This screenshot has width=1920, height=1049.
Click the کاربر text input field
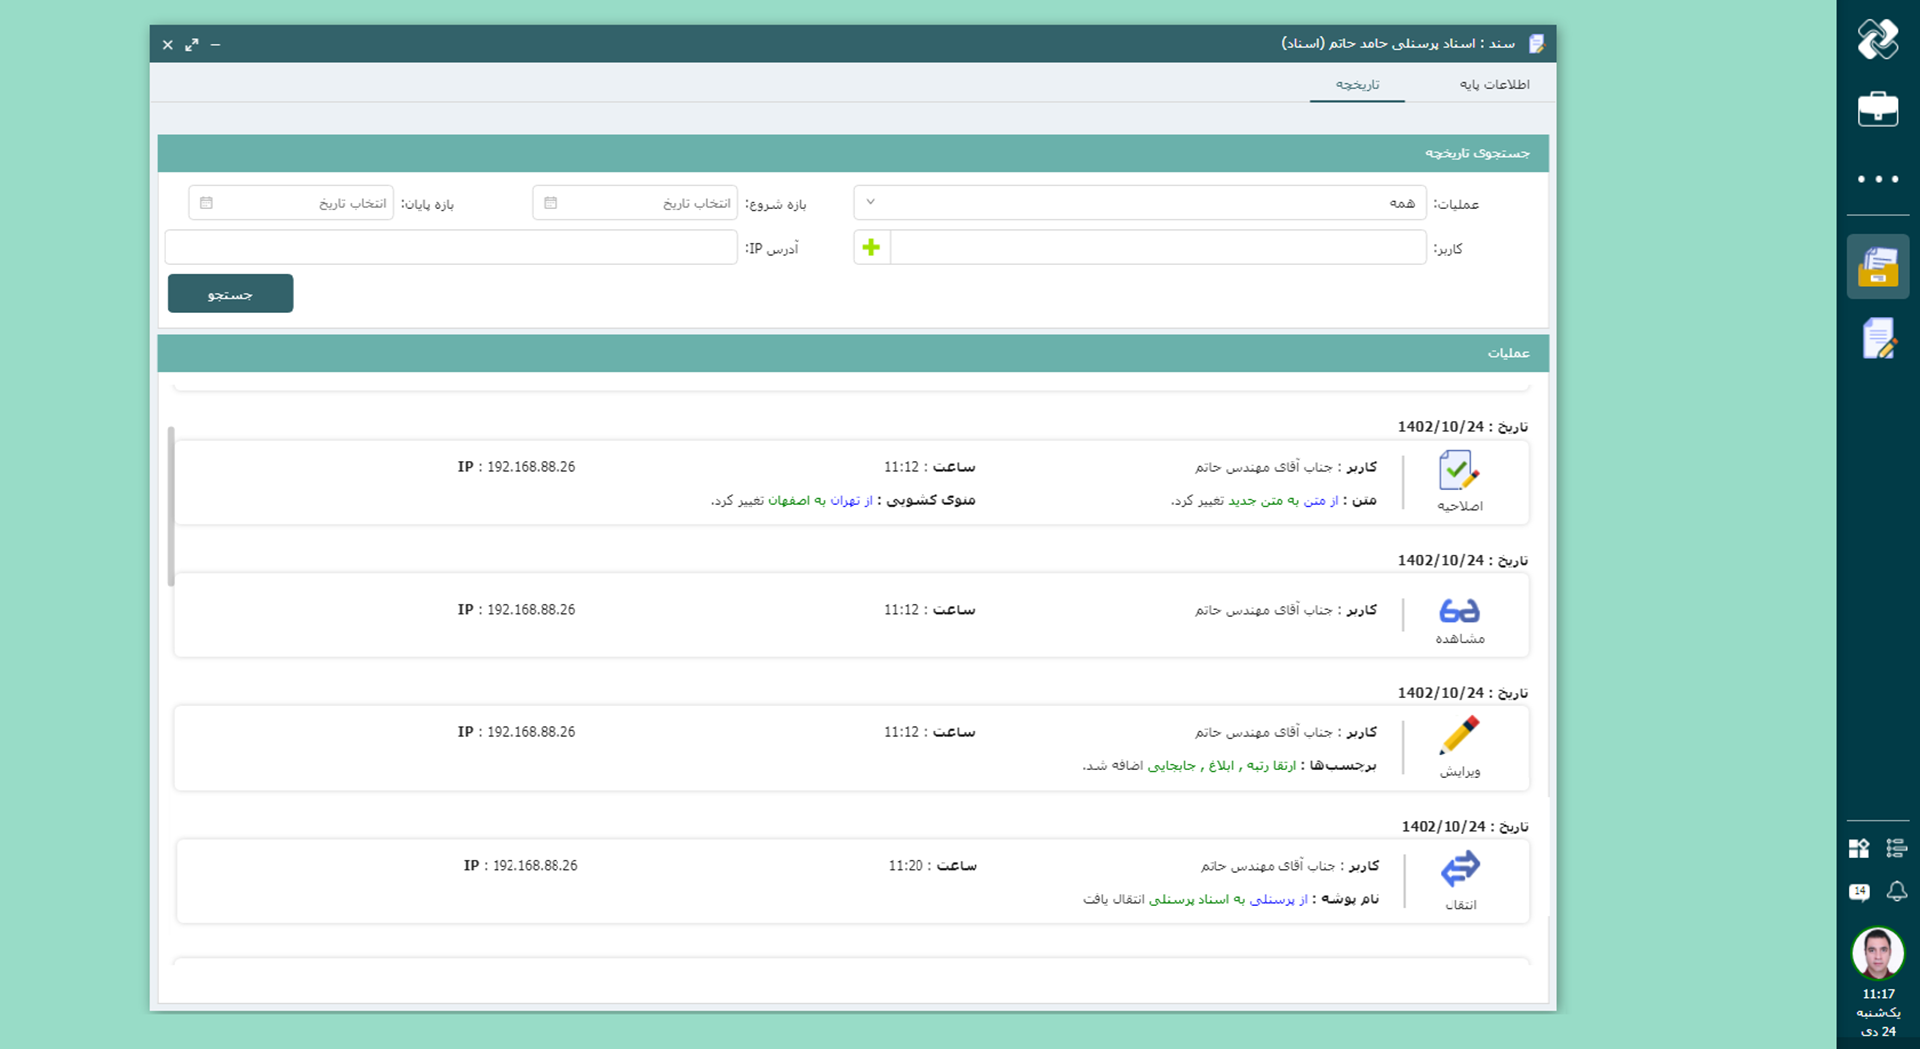(x=1157, y=247)
